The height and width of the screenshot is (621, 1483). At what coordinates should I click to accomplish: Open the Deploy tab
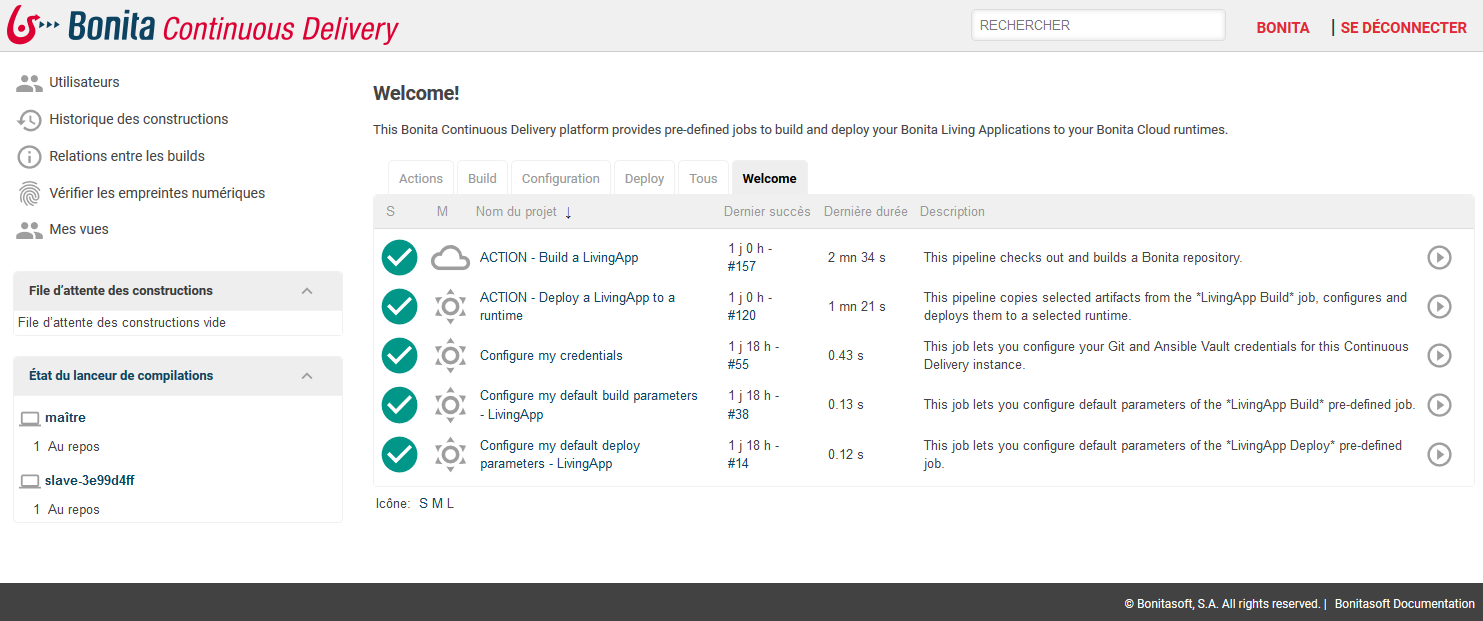pos(644,178)
